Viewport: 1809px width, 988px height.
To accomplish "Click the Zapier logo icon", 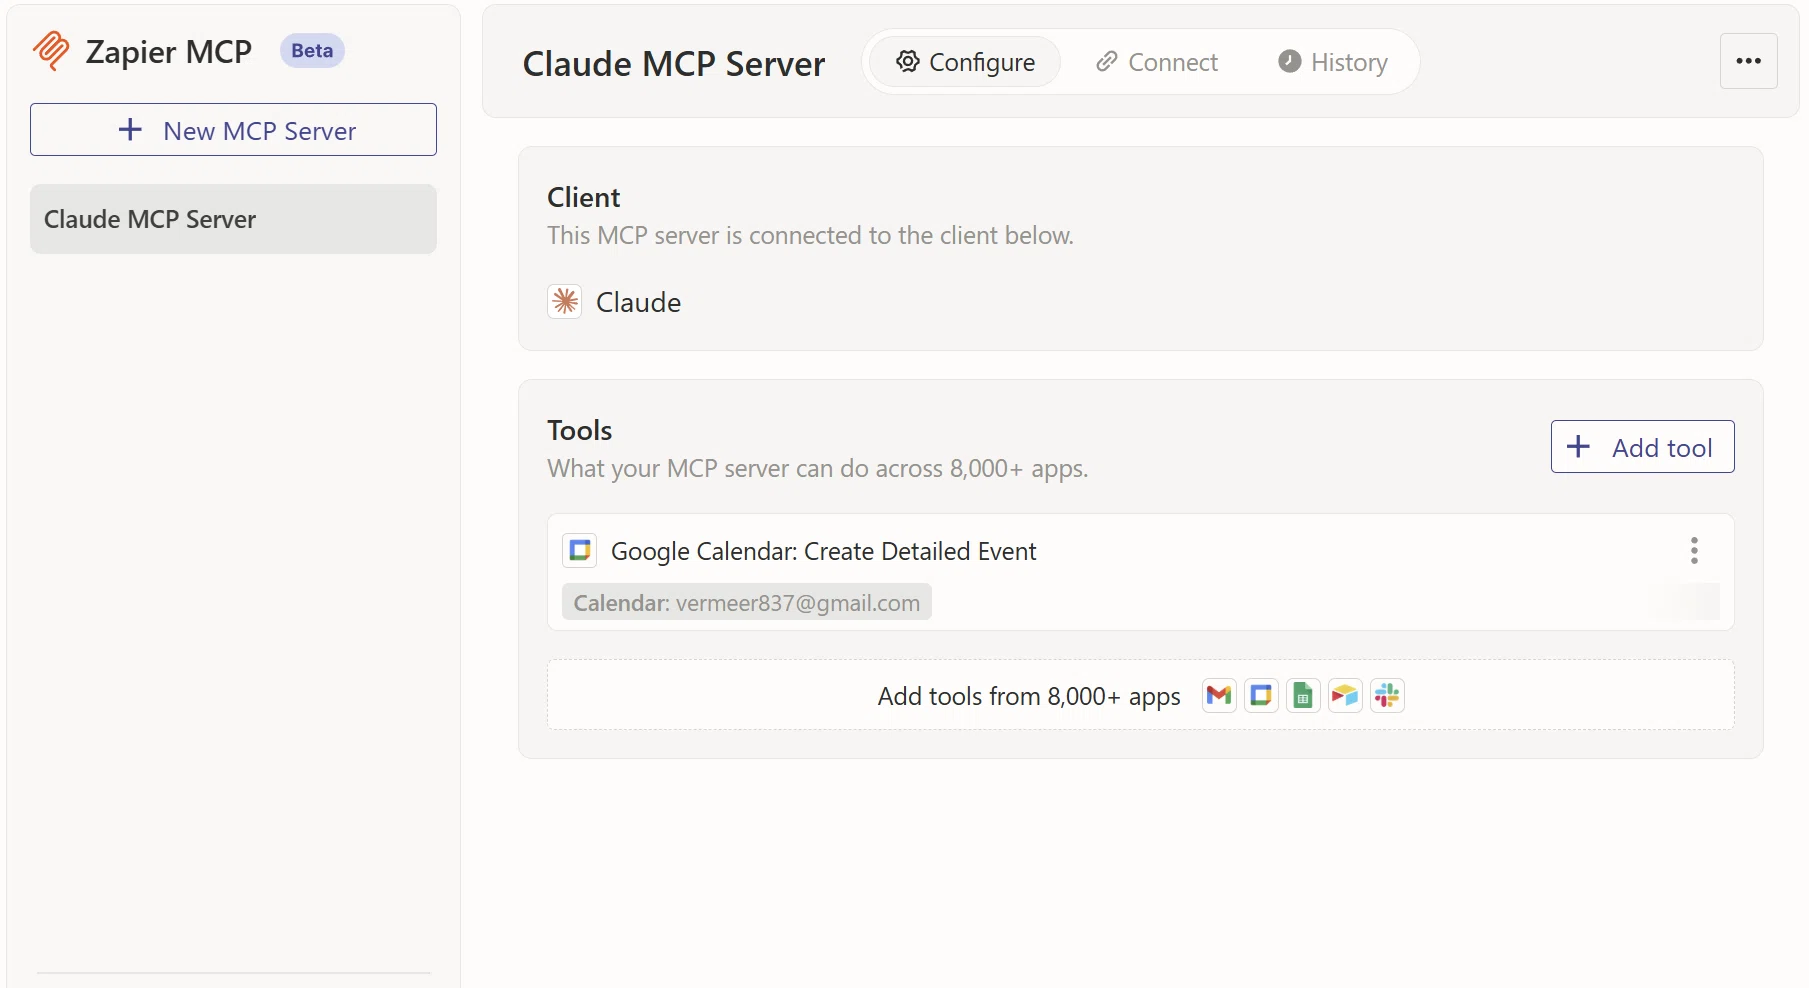I will coord(51,51).
